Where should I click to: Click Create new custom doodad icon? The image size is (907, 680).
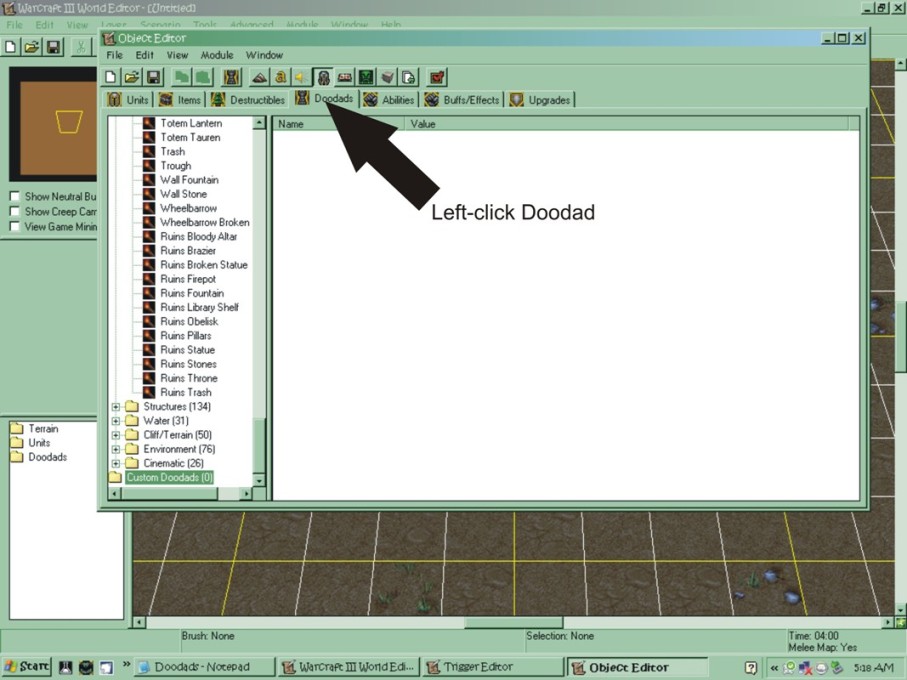(x=231, y=77)
